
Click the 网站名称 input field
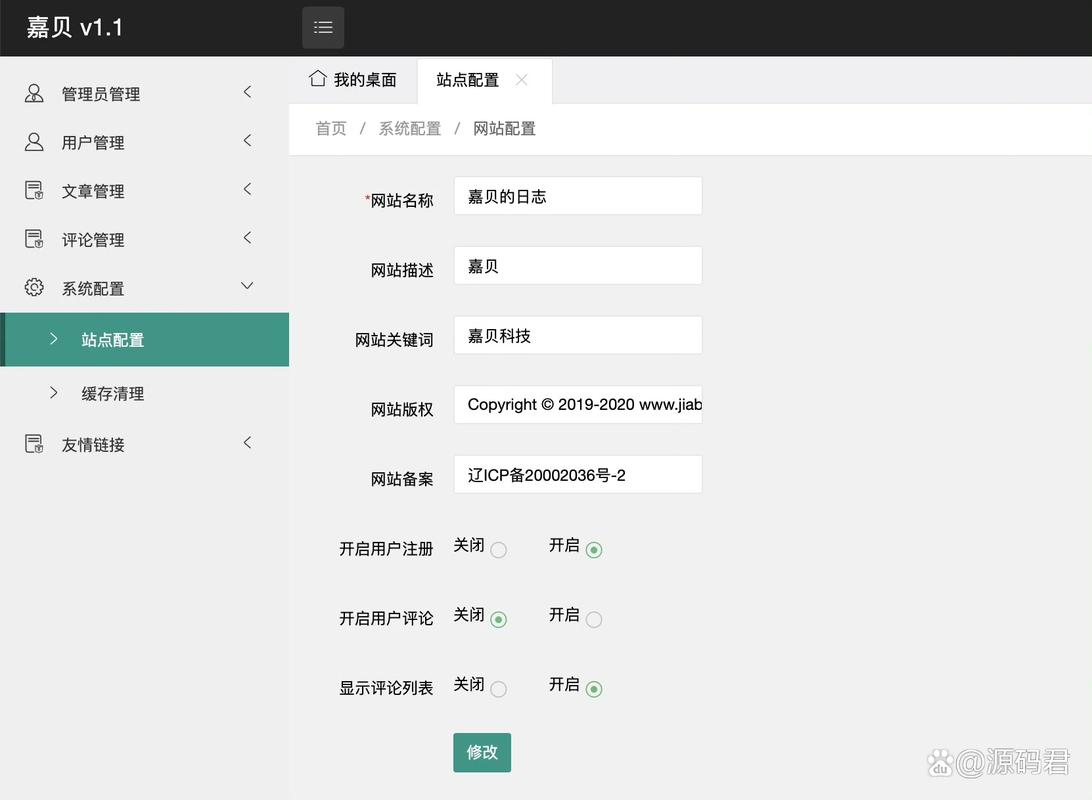click(x=577, y=196)
